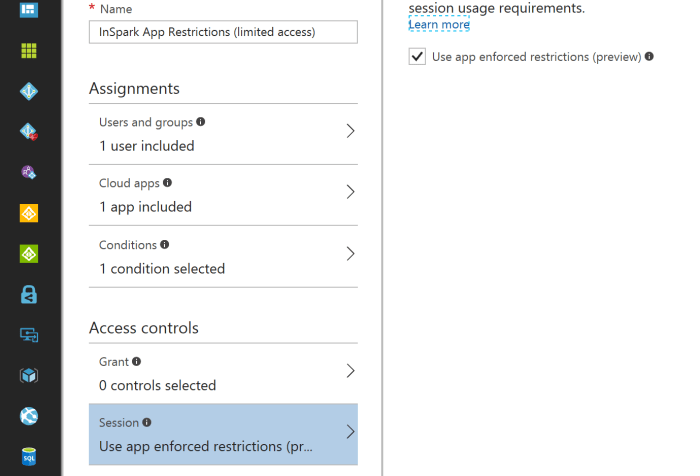The image size is (700, 476).
Task: Select the Session access control row
Action: 223,434
